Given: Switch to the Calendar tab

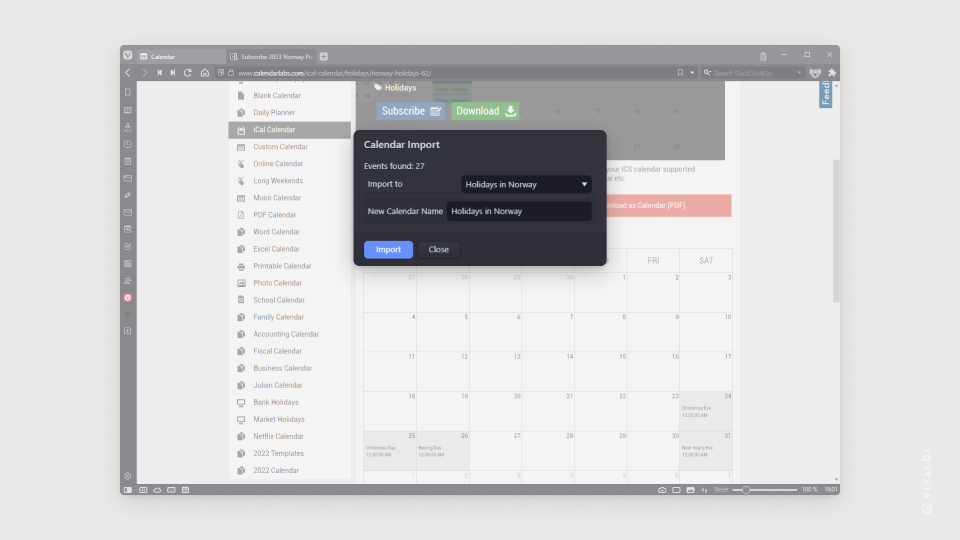Looking at the screenshot, I should pyautogui.click(x=181, y=56).
